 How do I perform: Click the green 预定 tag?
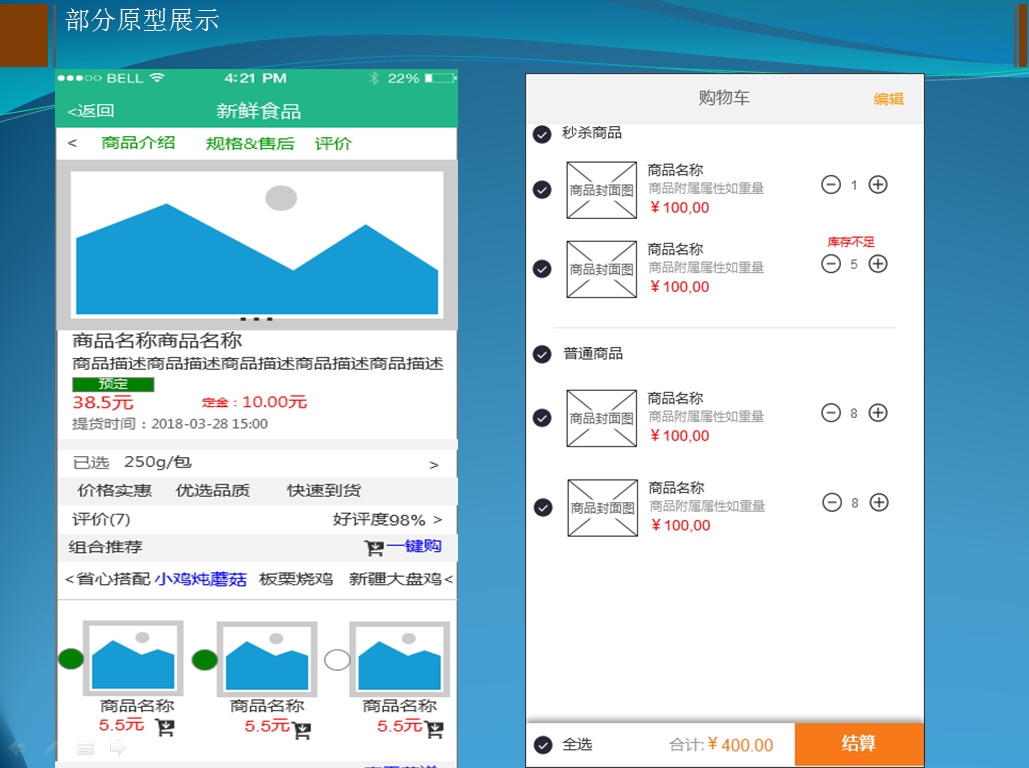[x=113, y=384]
